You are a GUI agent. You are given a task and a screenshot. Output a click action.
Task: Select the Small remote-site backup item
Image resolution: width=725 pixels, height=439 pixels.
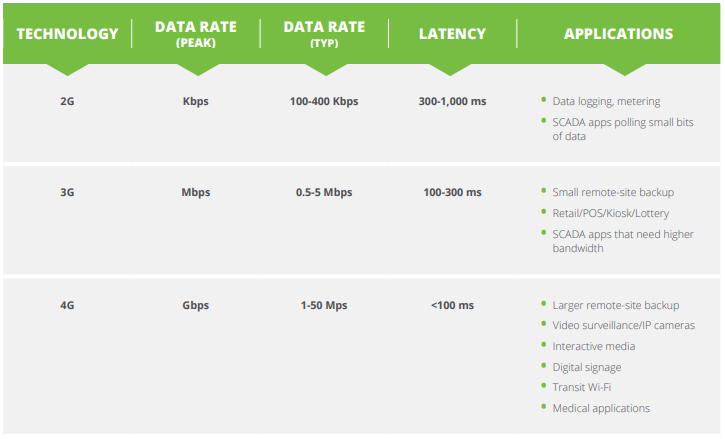pos(613,192)
